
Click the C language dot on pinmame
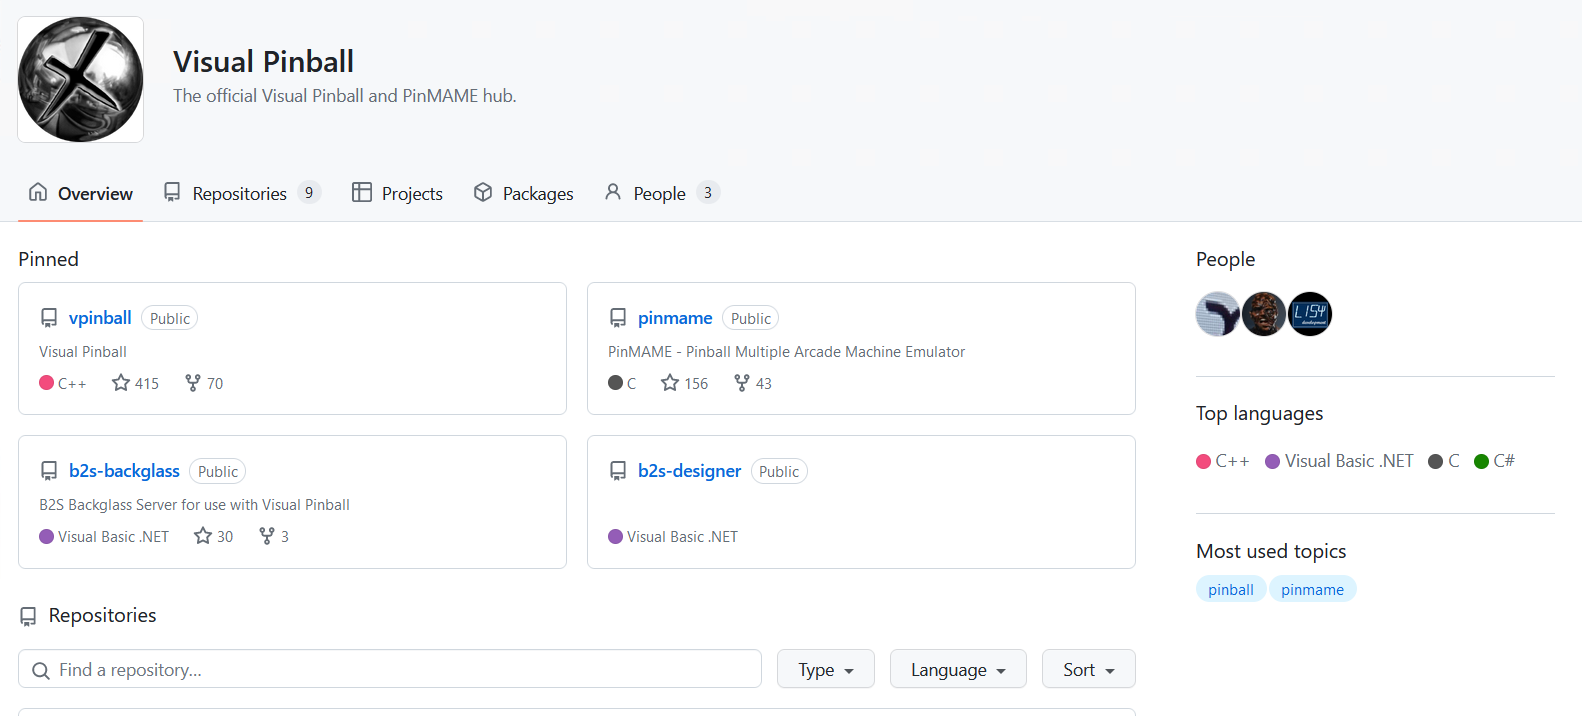(616, 383)
